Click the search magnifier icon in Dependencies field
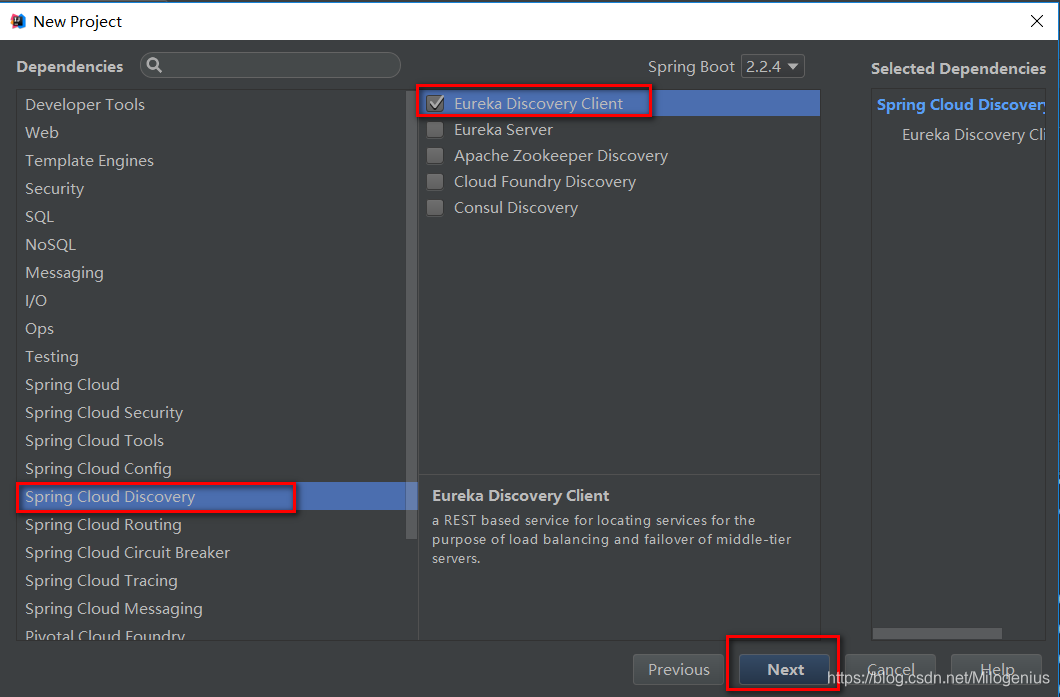The image size is (1060, 697). click(154, 65)
